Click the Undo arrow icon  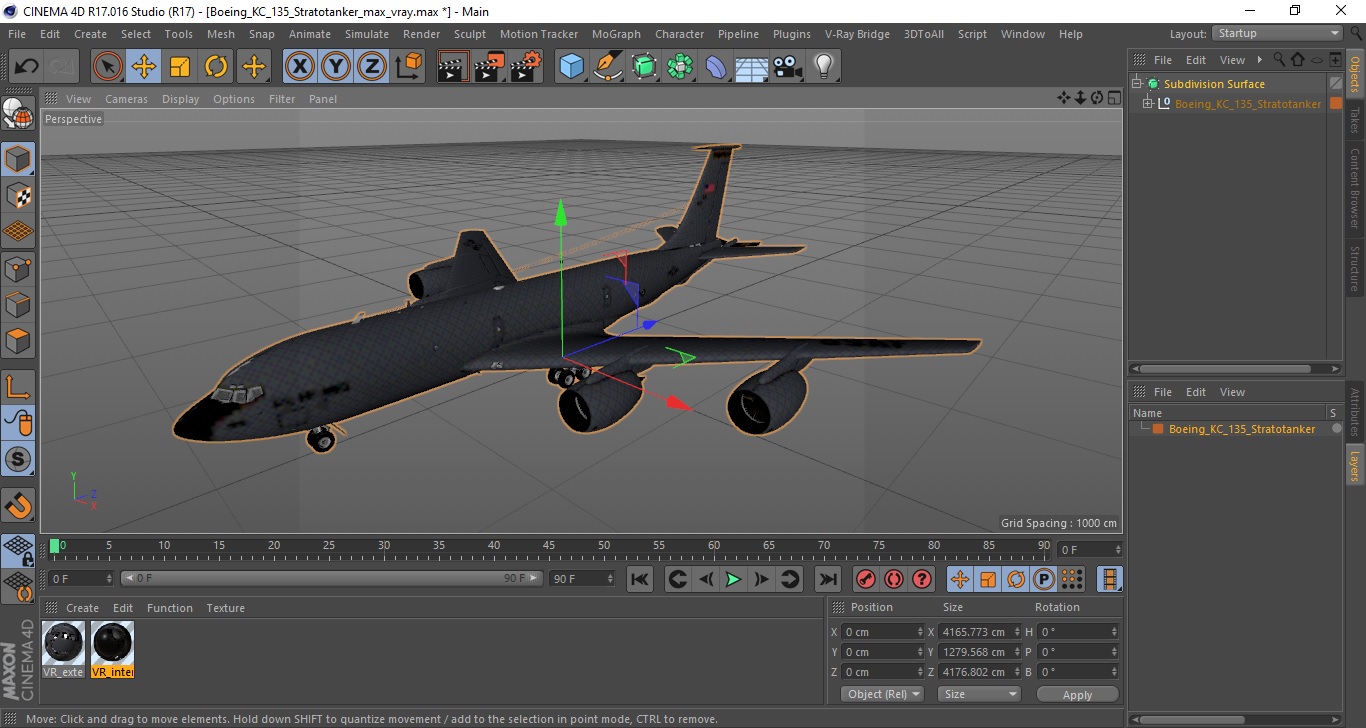[x=27, y=67]
